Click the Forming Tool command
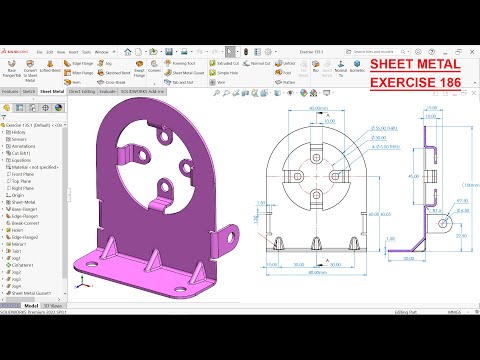Screen dimensions: 480x360 pyautogui.click(x=180, y=63)
